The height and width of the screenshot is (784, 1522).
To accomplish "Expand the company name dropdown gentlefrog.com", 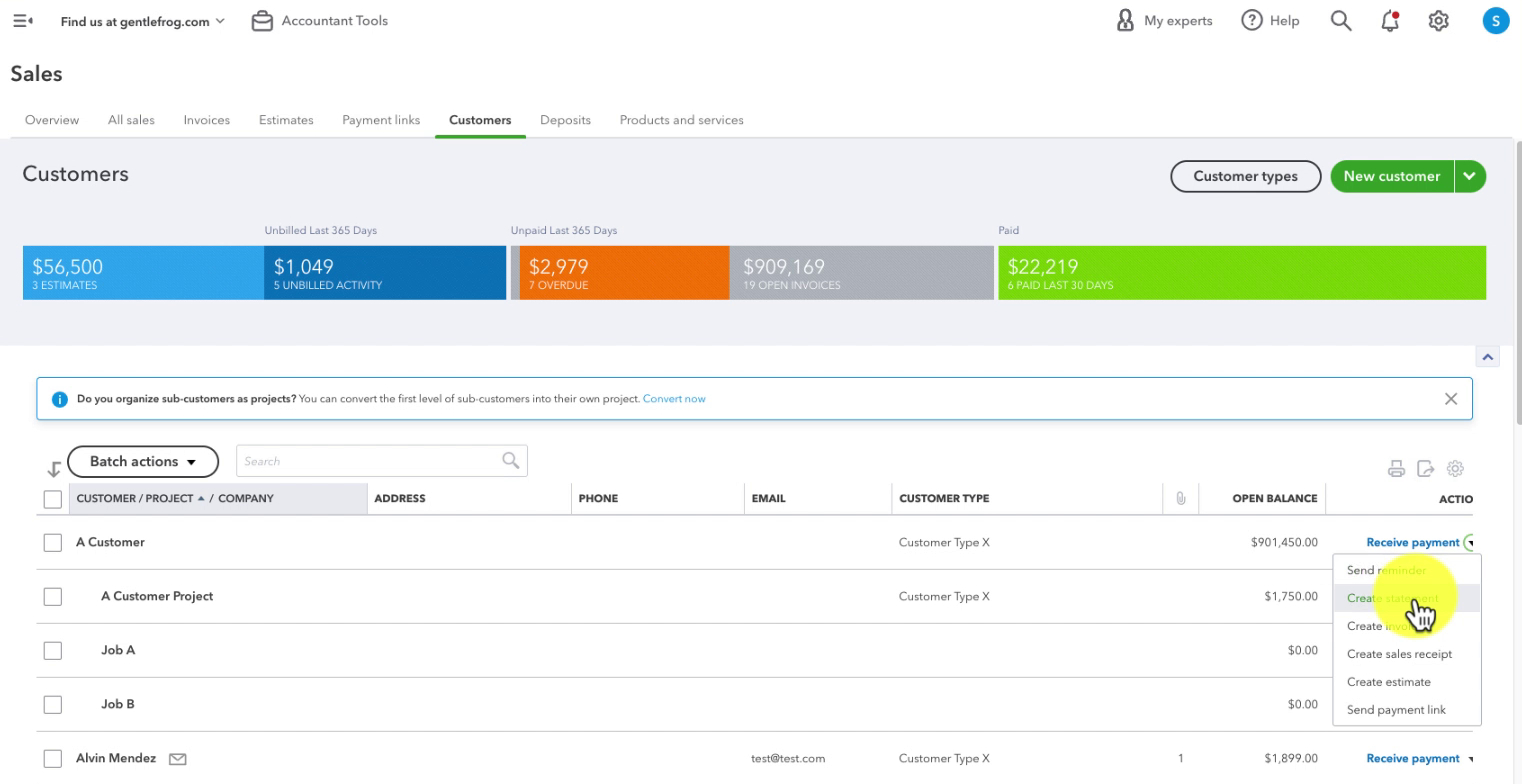I will [142, 21].
